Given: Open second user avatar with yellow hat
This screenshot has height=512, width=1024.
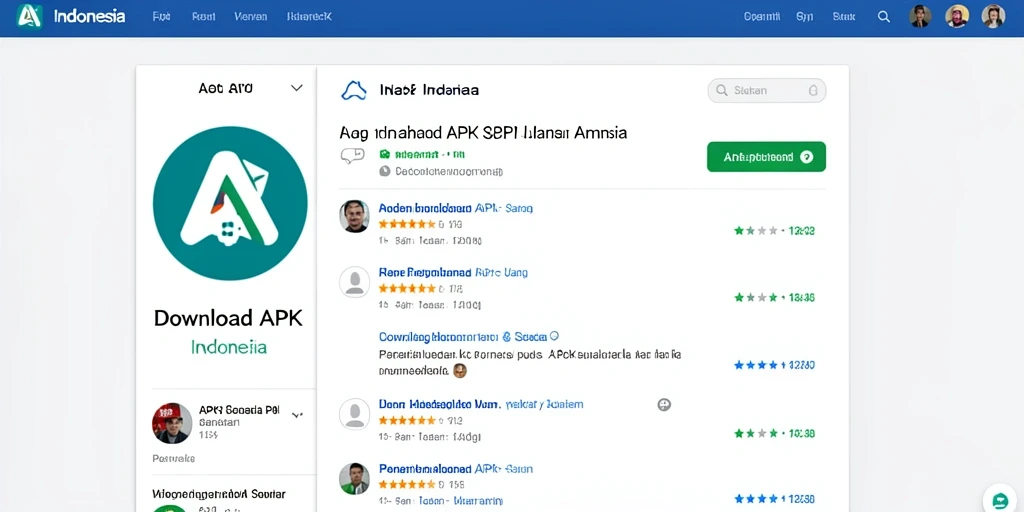Looking at the screenshot, I should coord(957,16).
